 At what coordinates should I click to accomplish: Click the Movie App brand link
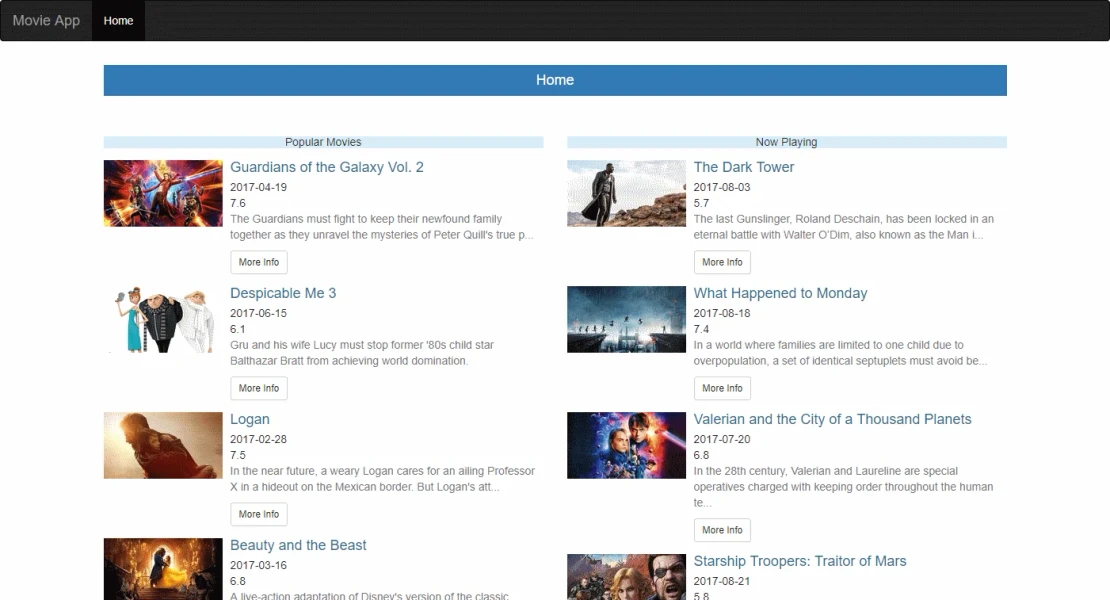click(45, 20)
